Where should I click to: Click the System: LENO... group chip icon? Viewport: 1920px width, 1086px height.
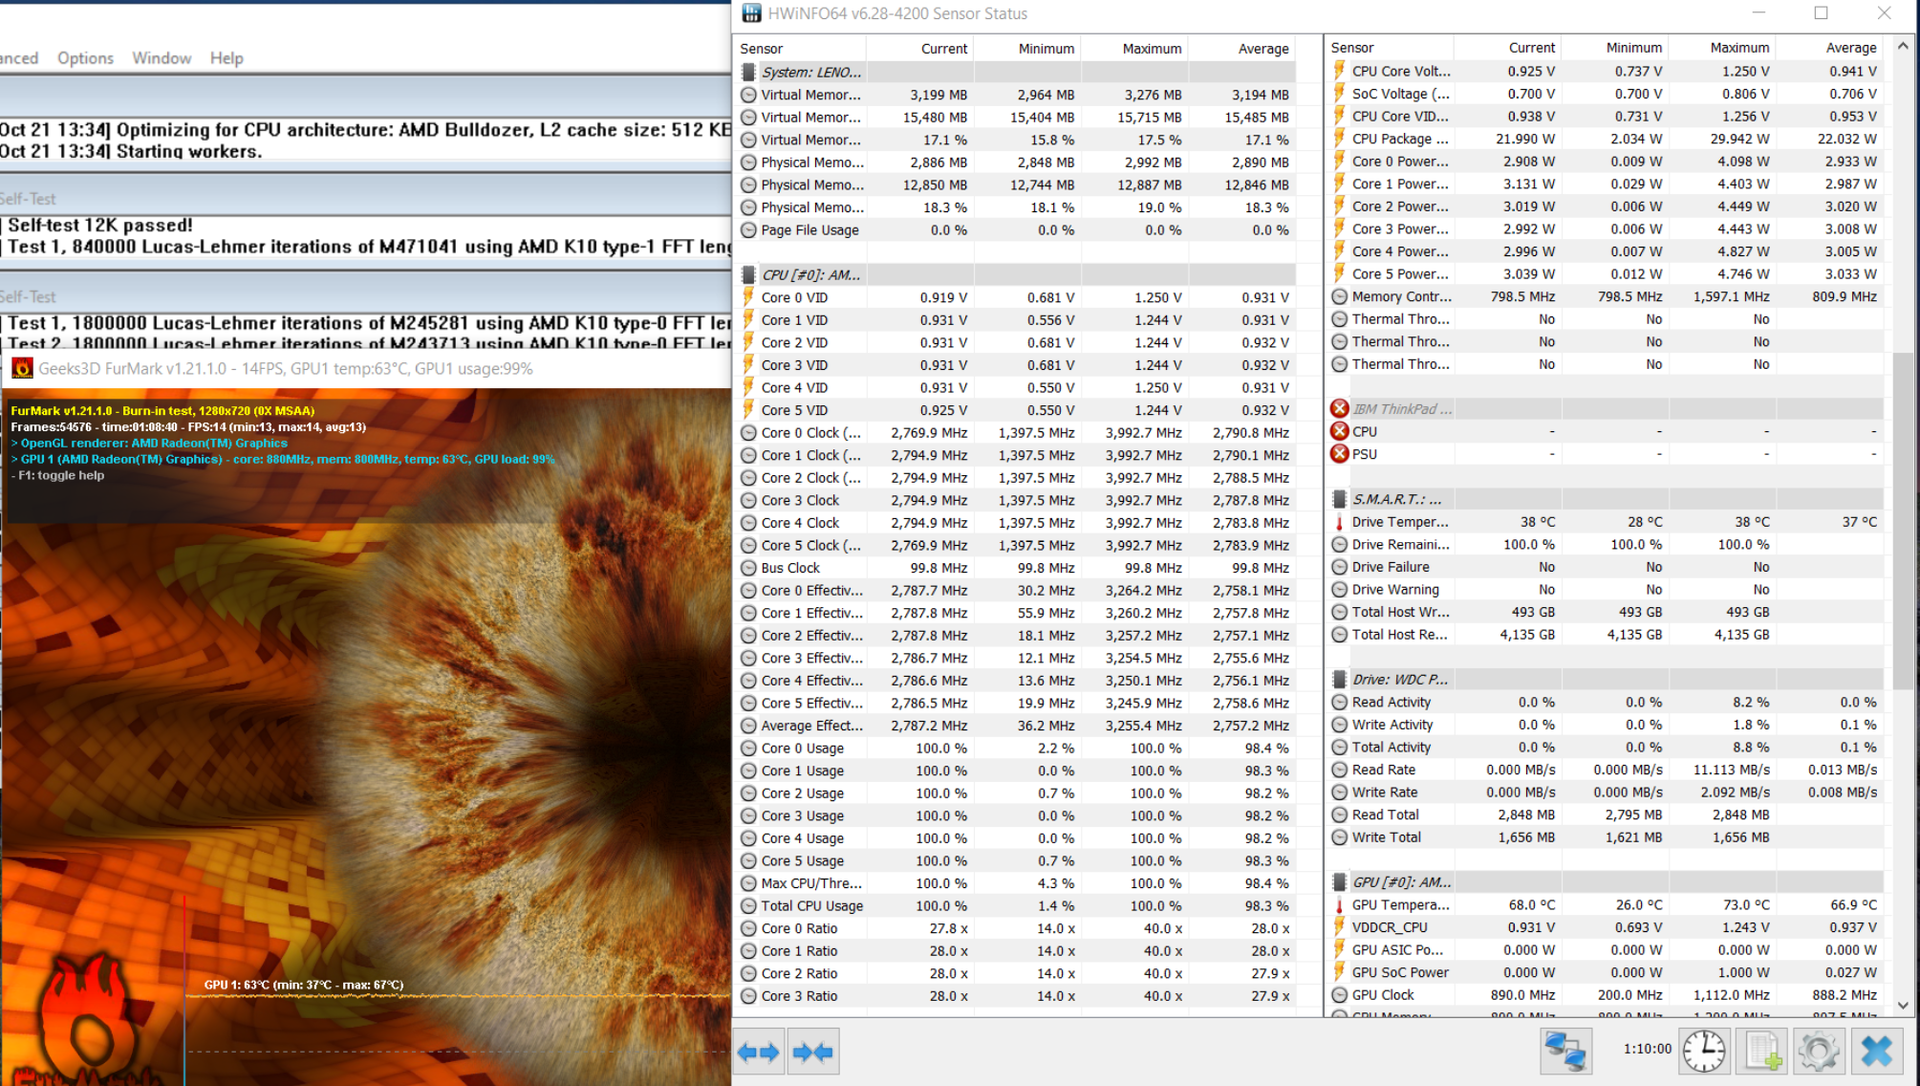coord(748,72)
